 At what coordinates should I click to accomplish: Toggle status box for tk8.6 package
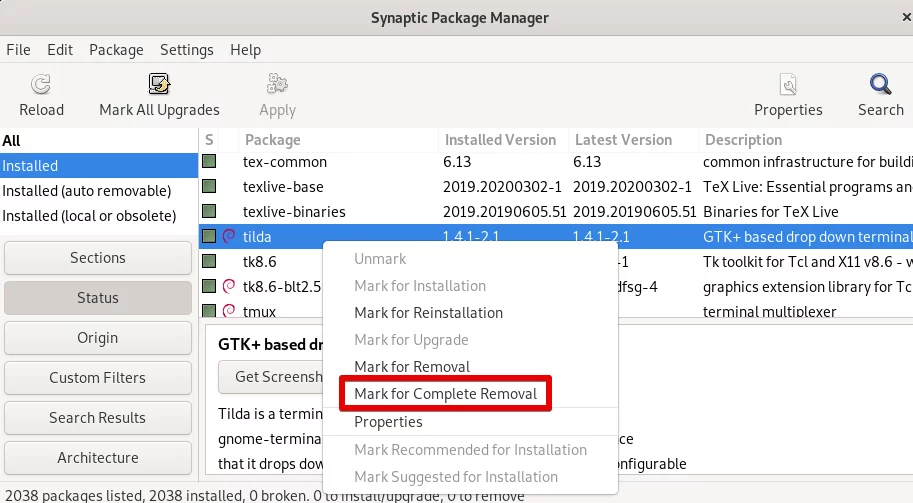pyautogui.click(x=209, y=261)
